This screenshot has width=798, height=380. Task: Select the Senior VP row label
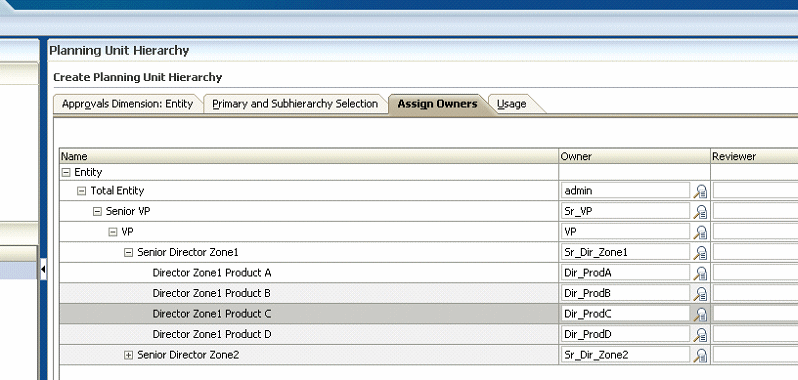128,211
